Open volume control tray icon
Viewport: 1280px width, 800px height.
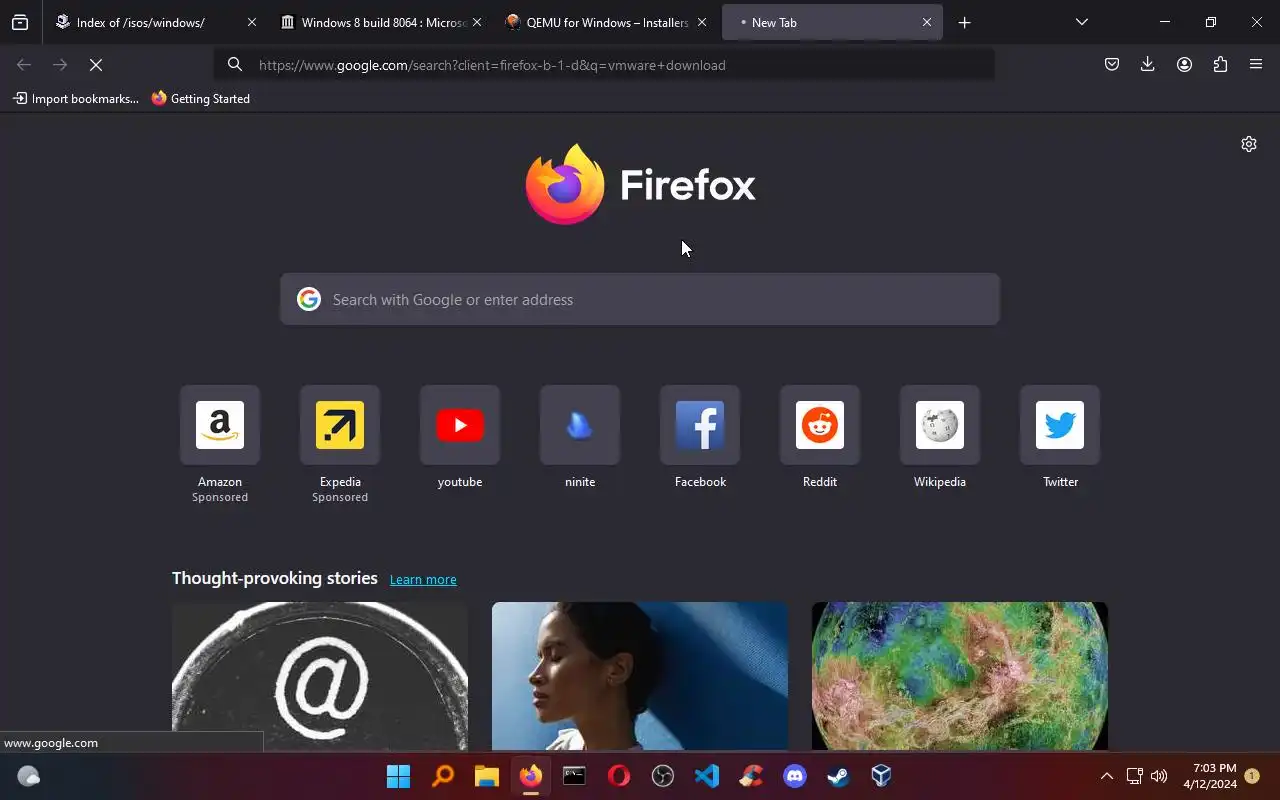(1159, 776)
